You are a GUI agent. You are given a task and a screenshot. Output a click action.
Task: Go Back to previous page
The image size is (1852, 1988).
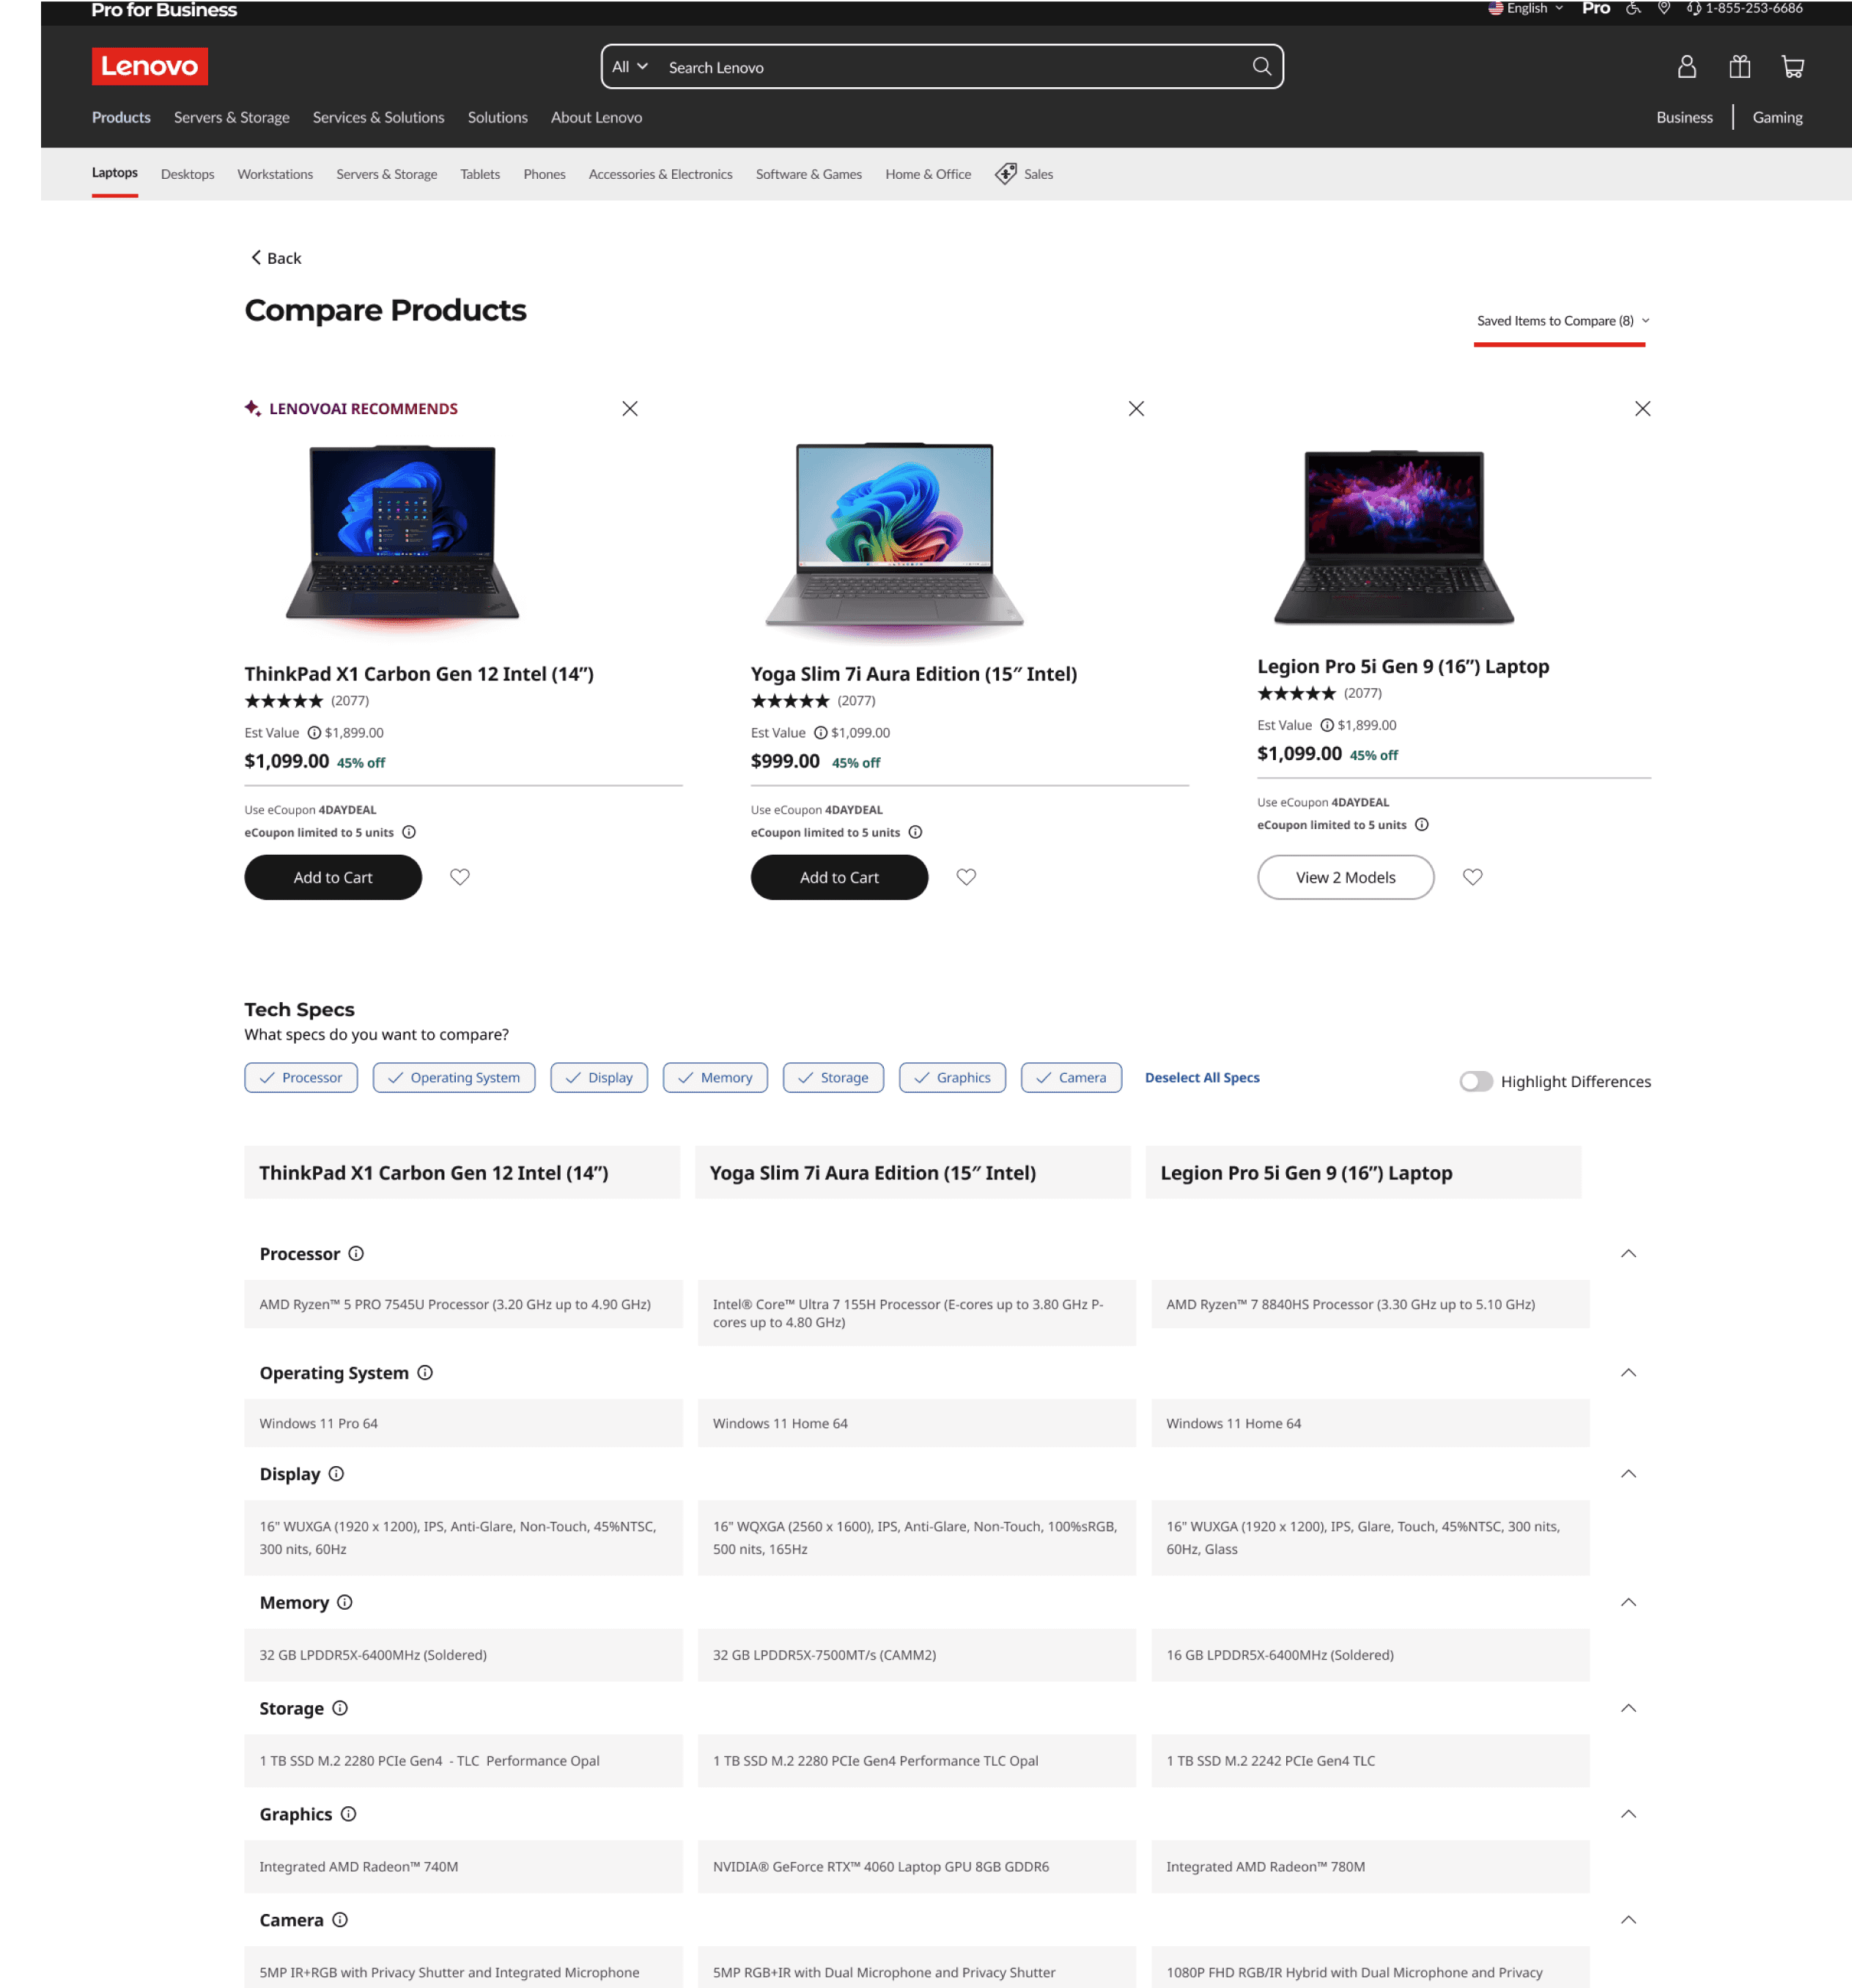point(275,258)
